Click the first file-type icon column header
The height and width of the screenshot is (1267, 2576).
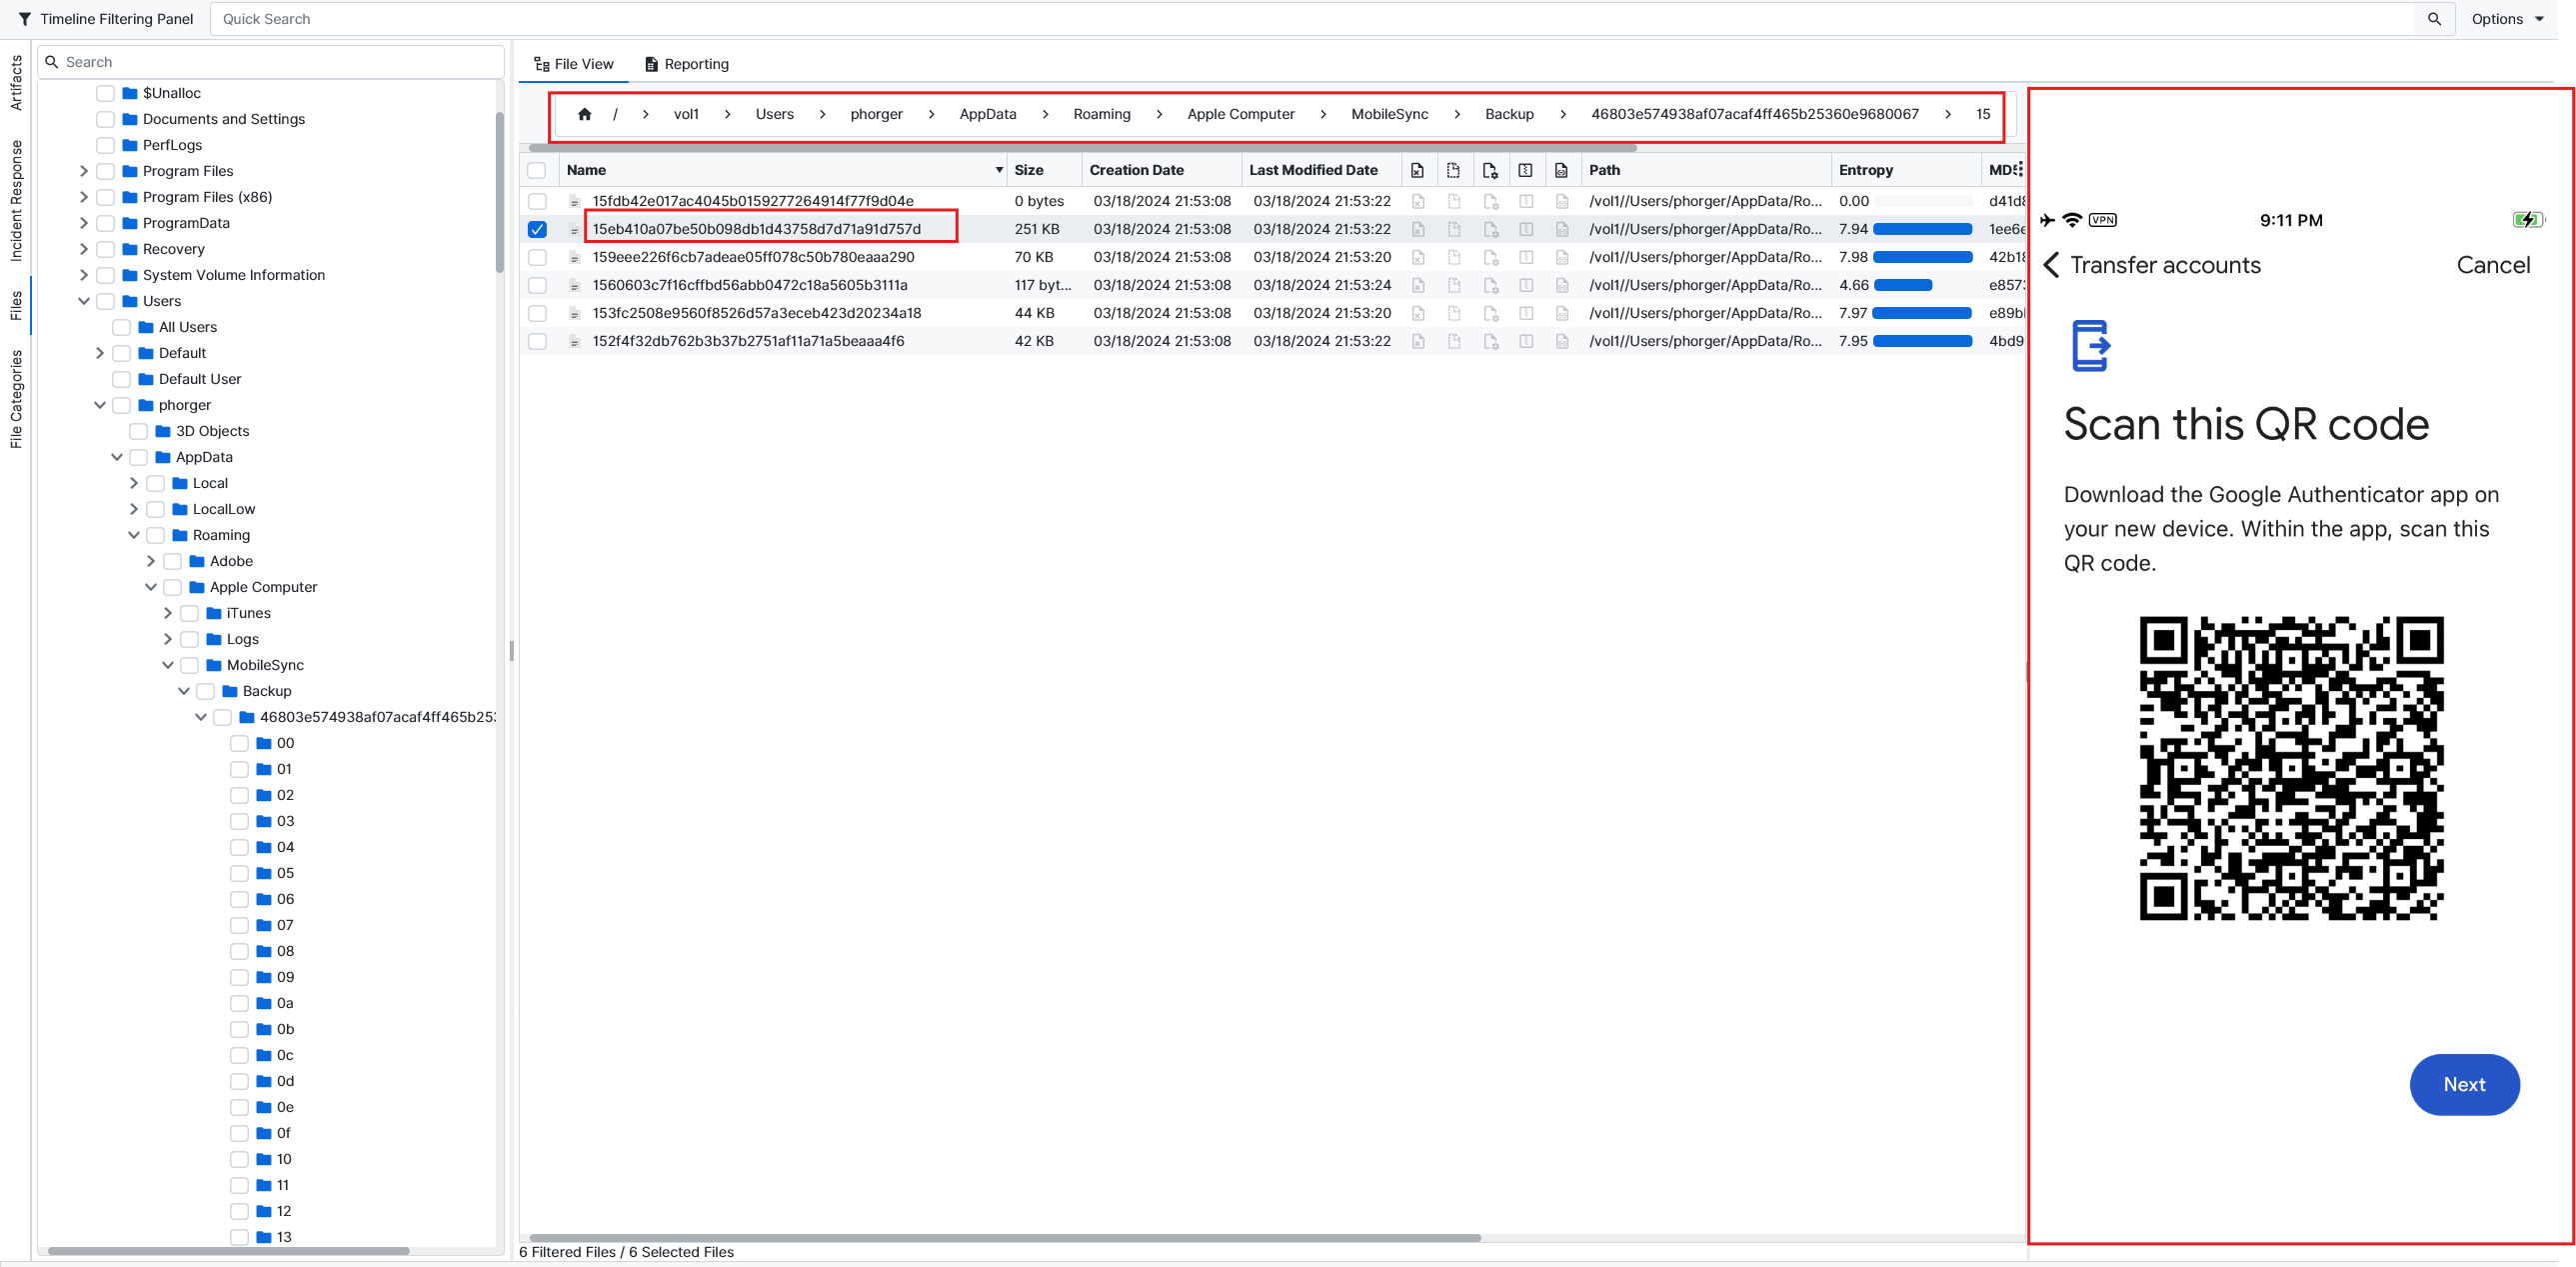[x=1417, y=170]
